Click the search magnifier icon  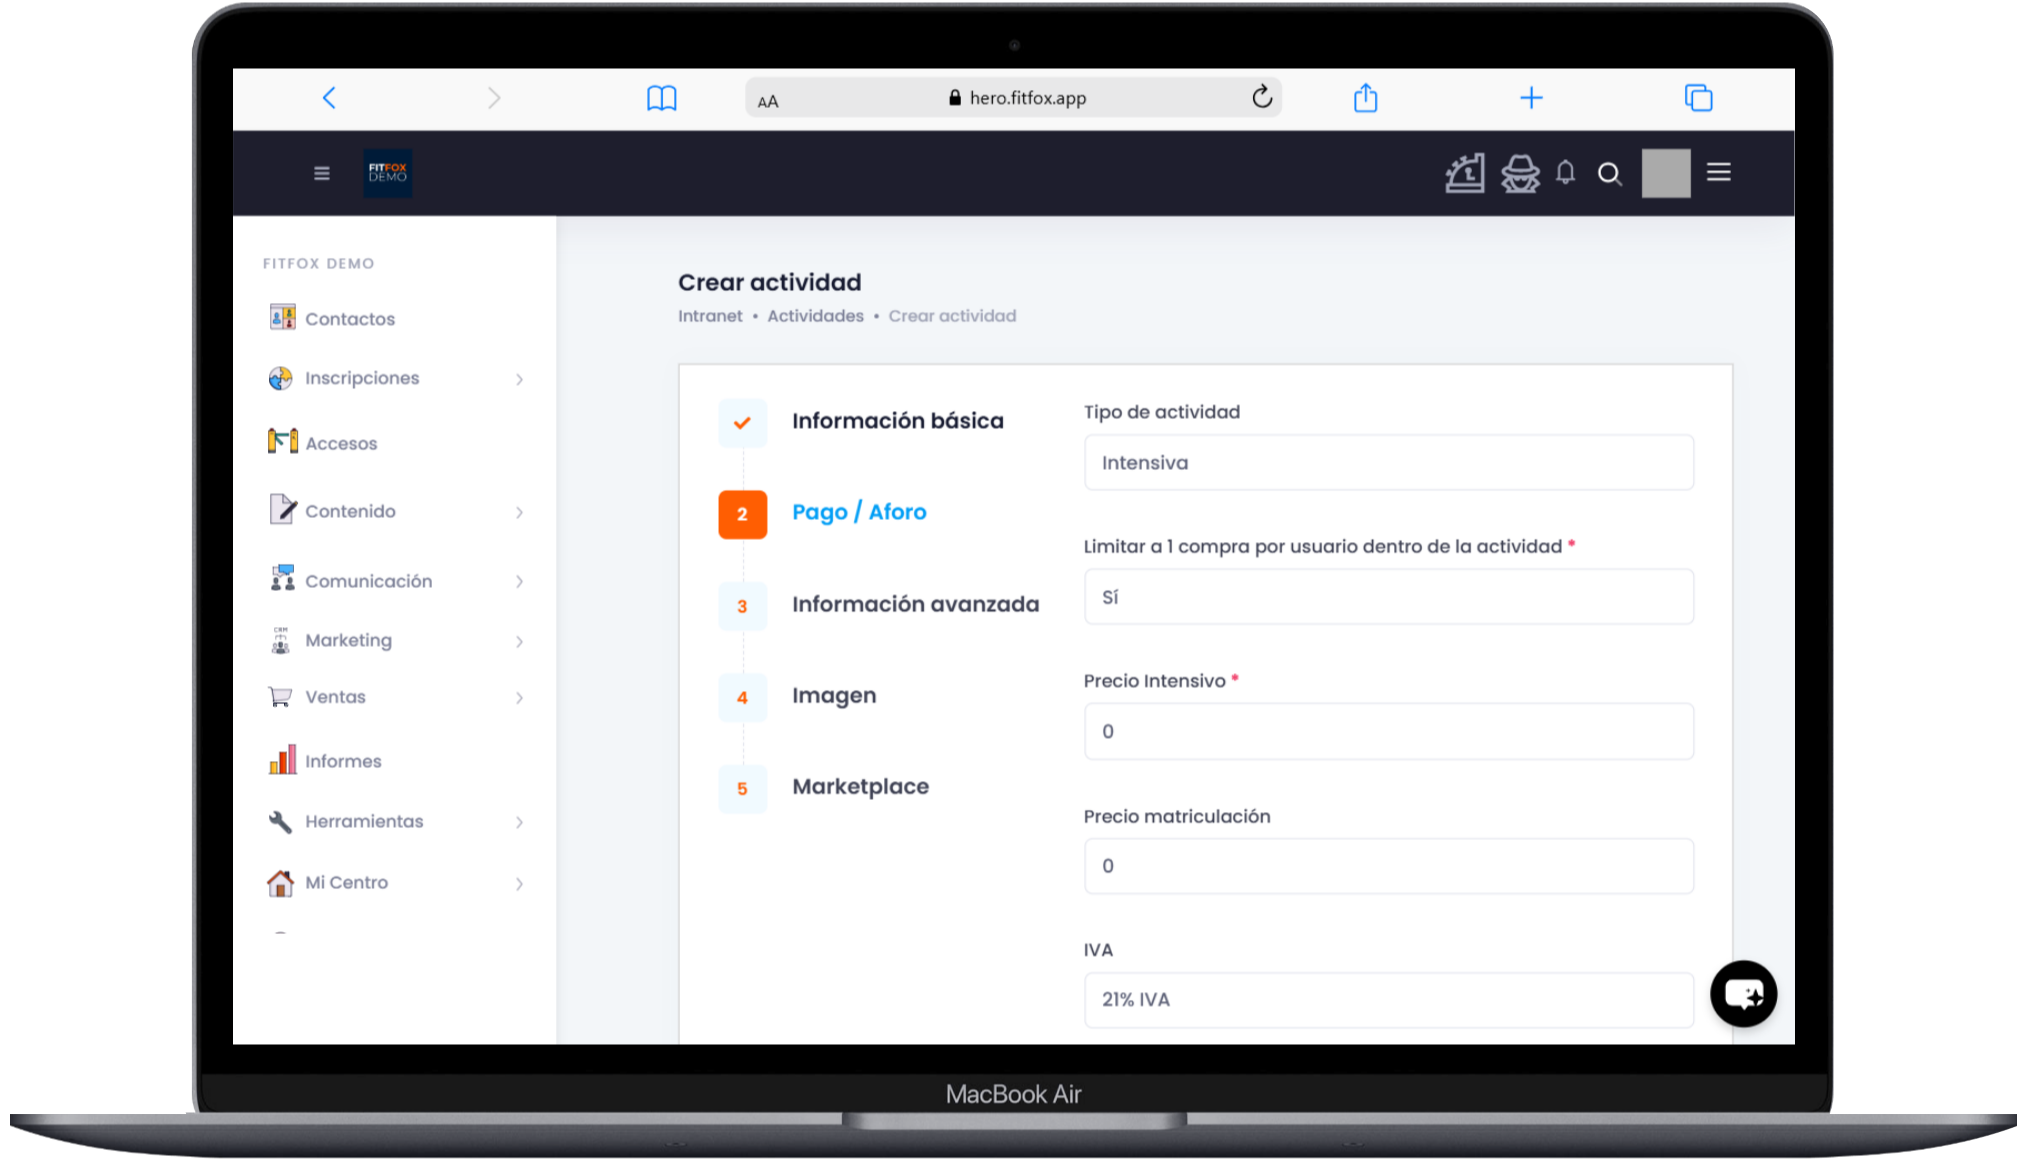pos(1609,174)
